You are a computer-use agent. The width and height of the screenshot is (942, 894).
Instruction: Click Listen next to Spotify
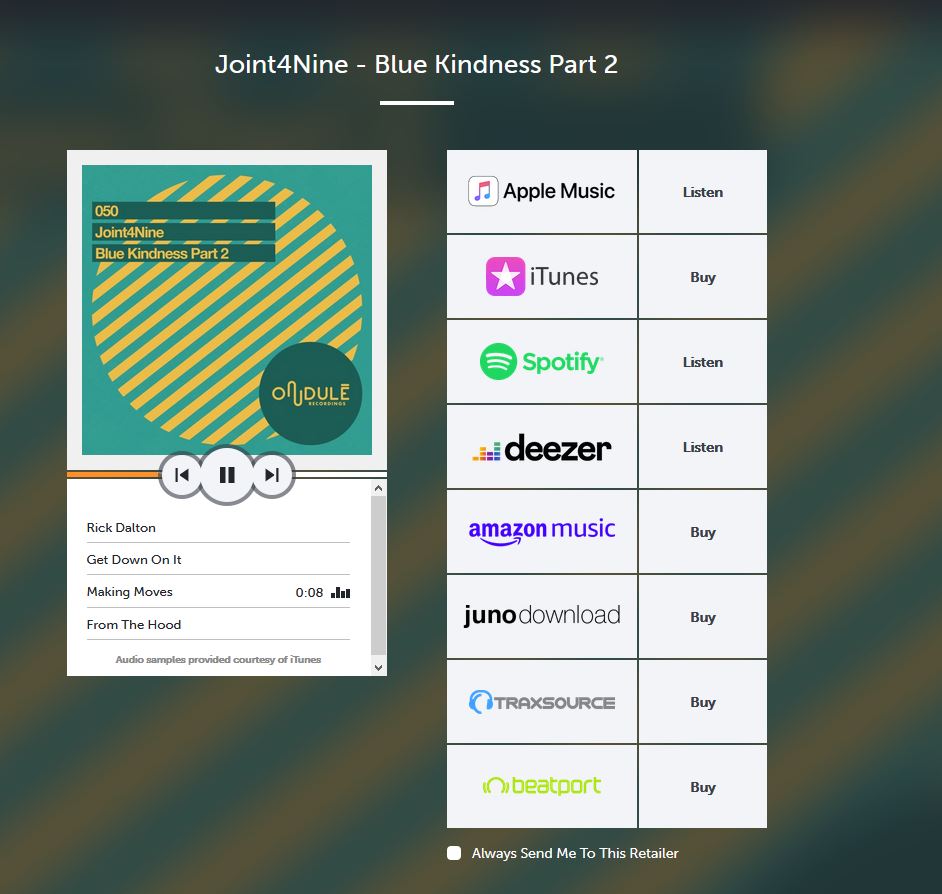(702, 362)
